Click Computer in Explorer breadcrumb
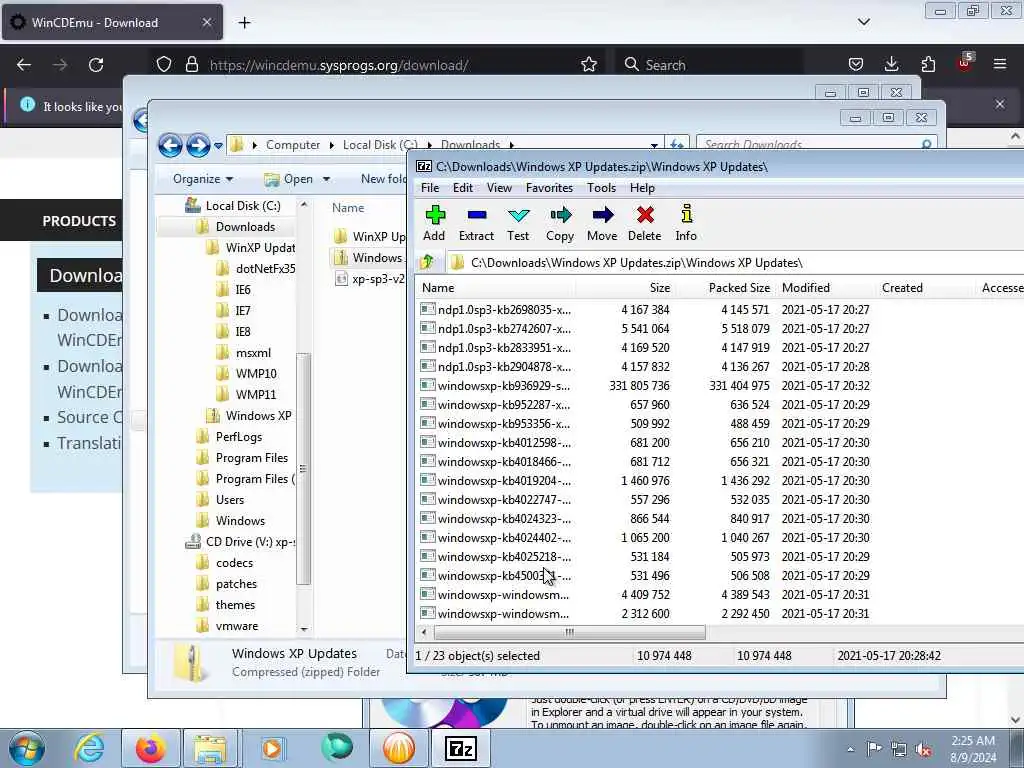Screen dimensions: 1024x768 (x=293, y=145)
